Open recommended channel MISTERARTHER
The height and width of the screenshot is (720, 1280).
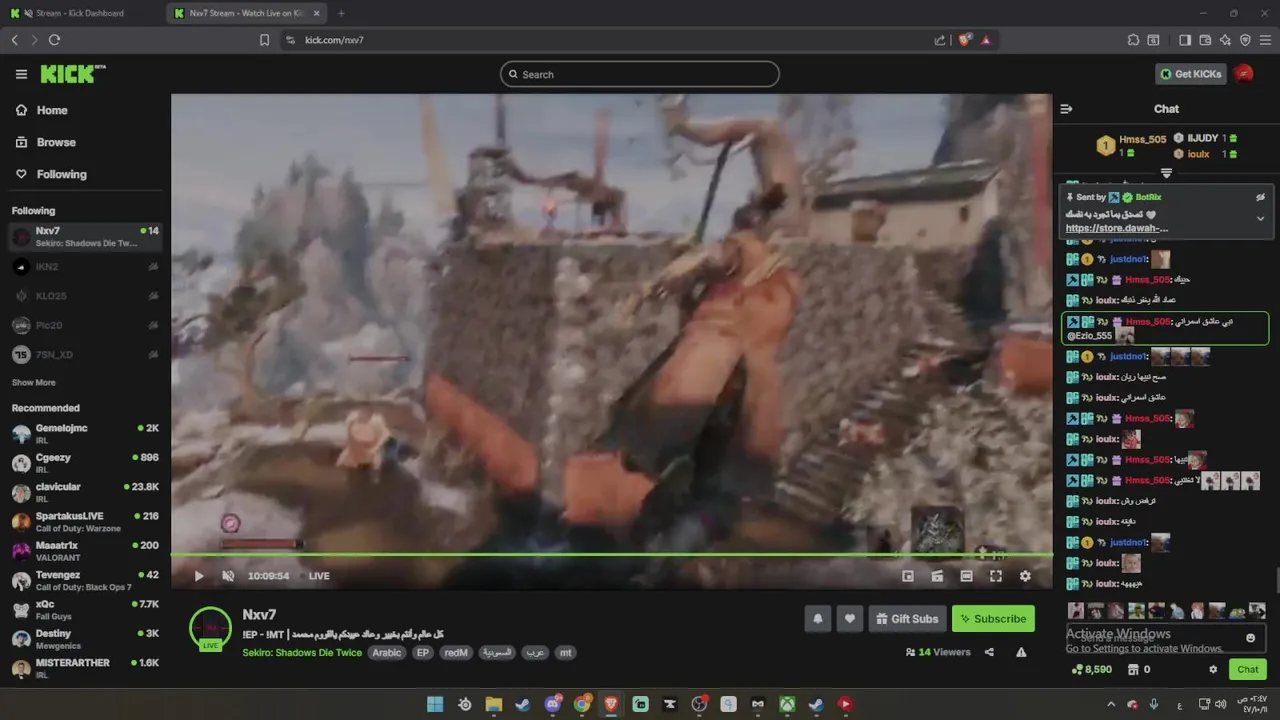click(85, 668)
